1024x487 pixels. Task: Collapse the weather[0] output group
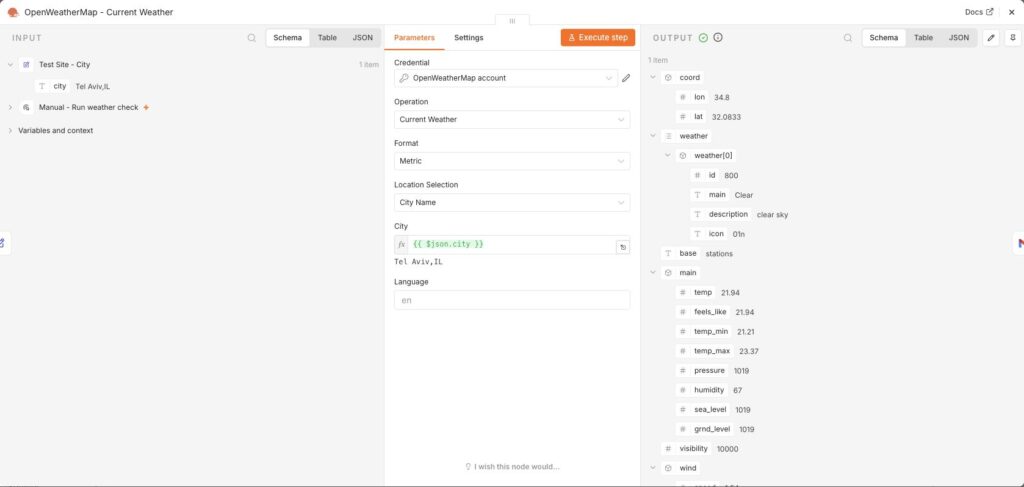[667, 155]
